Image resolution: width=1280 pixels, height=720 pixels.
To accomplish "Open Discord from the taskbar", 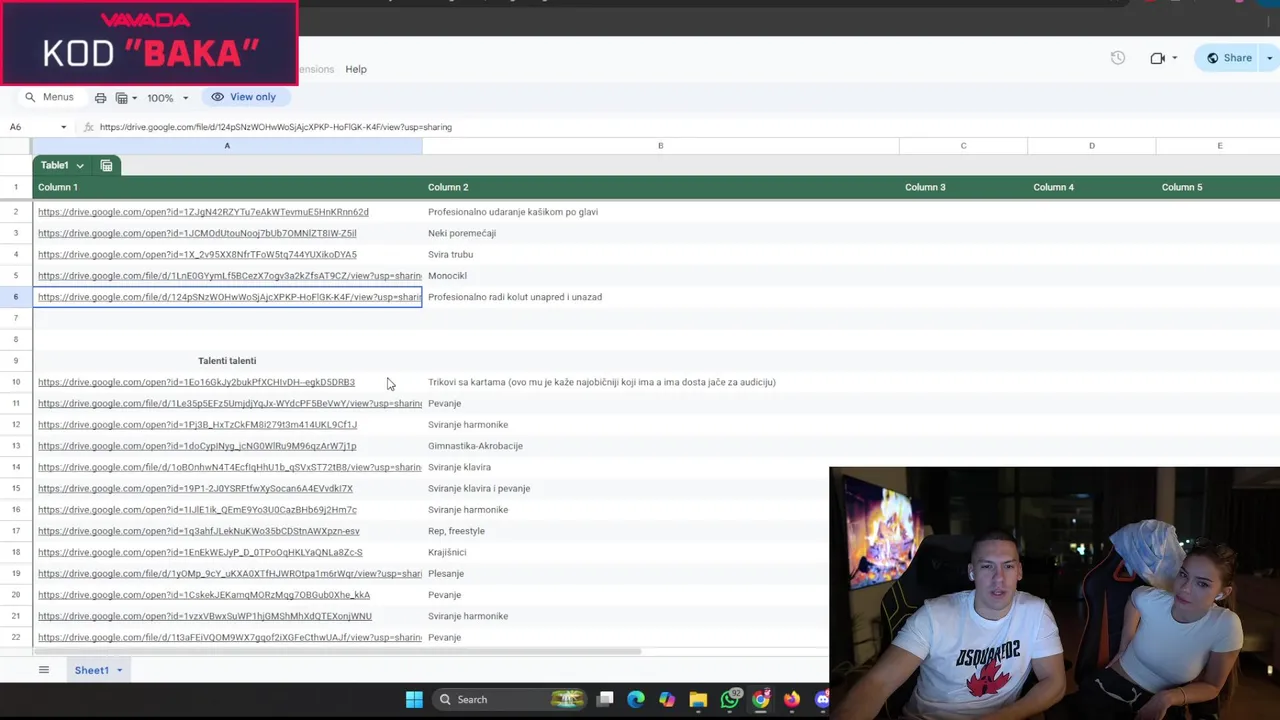I will tap(822, 699).
